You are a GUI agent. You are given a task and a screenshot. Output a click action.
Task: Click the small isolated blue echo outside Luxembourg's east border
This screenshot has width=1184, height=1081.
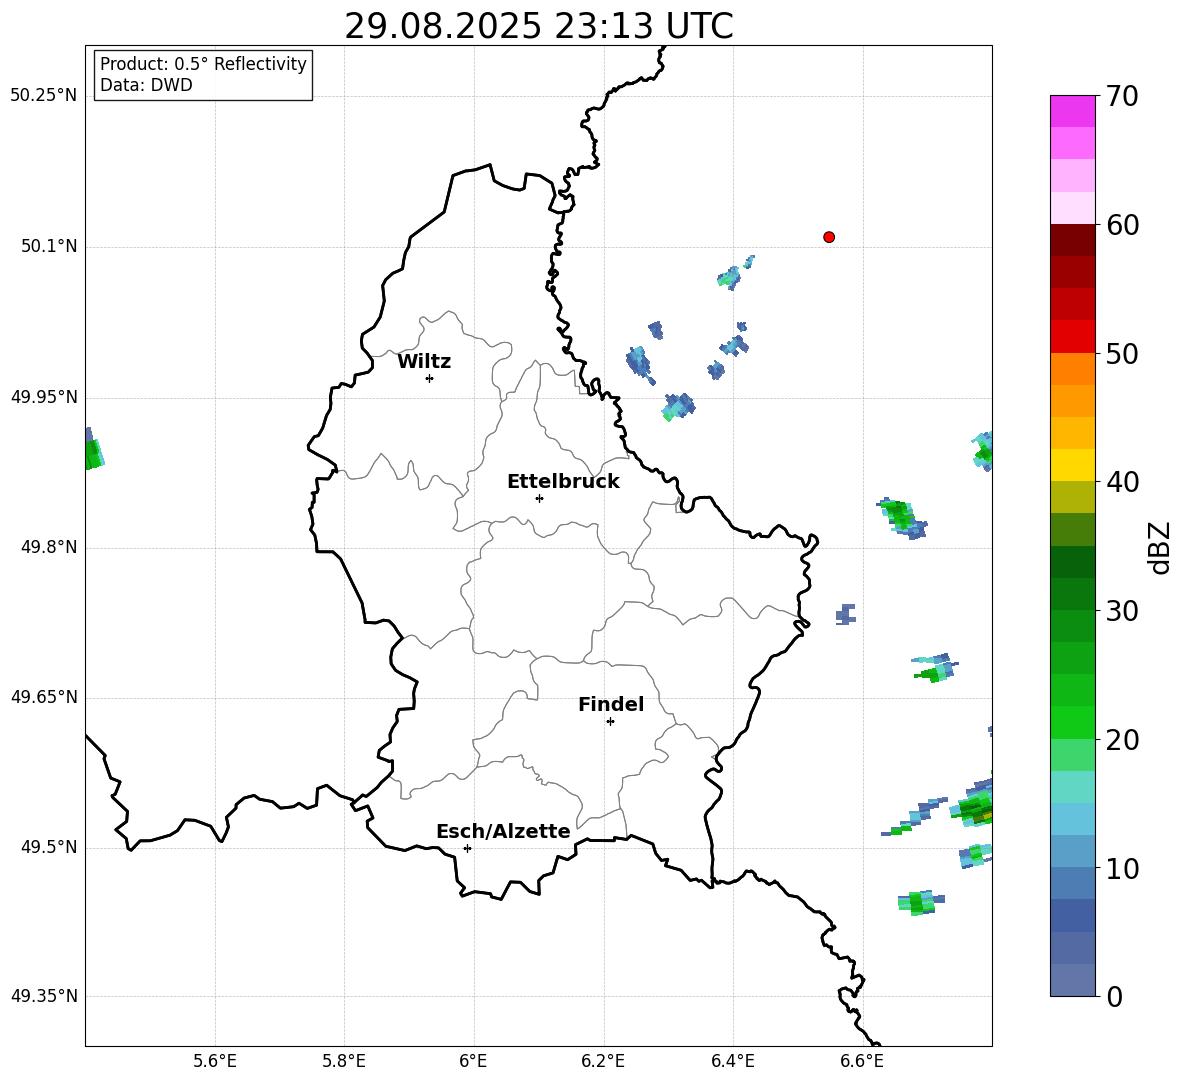click(x=846, y=614)
